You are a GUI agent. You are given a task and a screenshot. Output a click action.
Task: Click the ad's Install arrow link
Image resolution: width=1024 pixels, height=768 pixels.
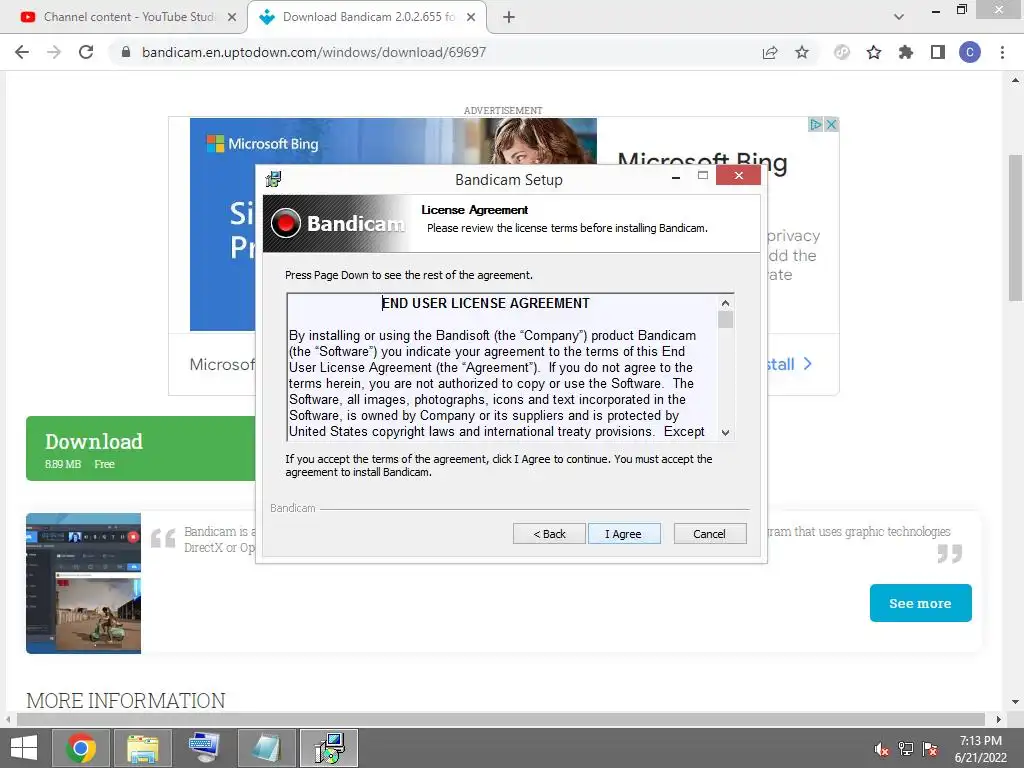pyautogui.click(x=789, y=364)
